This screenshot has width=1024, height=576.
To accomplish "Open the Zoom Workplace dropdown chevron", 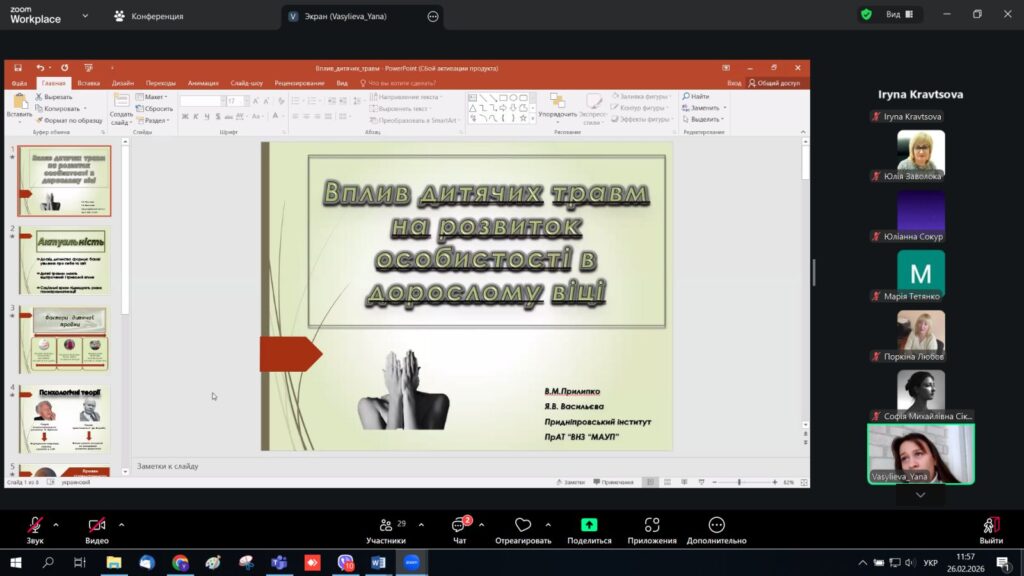I will click(84, 16).
